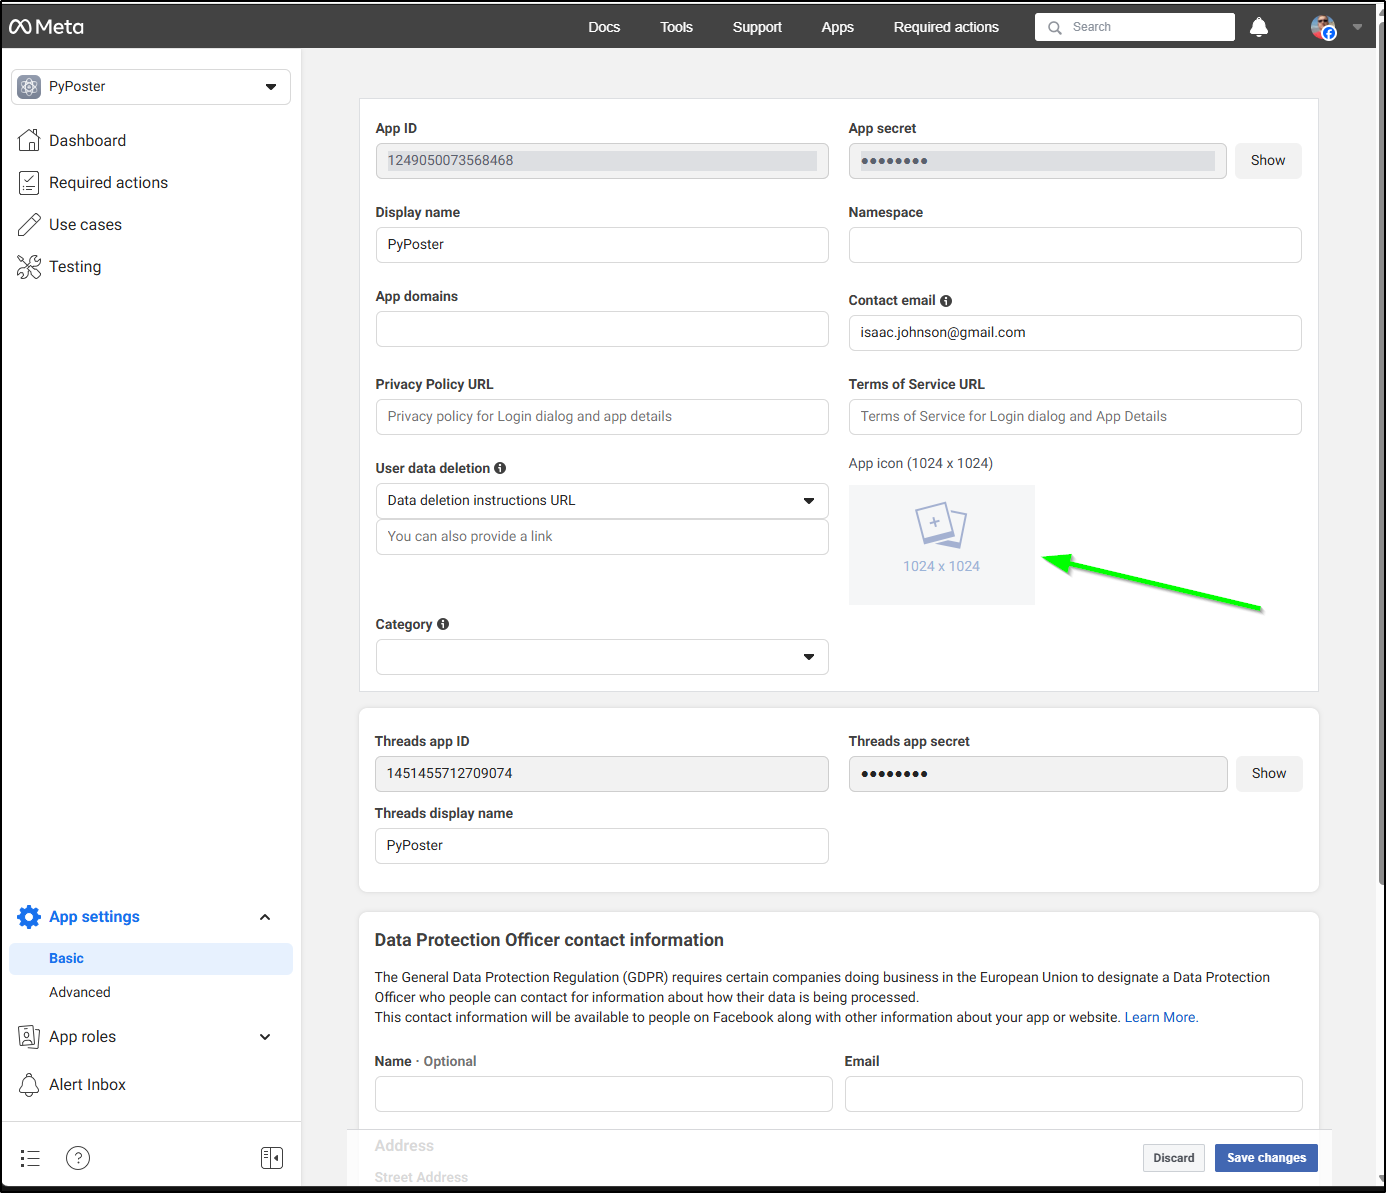Image resolution: width=1386 pixels, height=1193 pixels.
Task: Click the Terms of Service URL field
Action: tap(1075, 417)
